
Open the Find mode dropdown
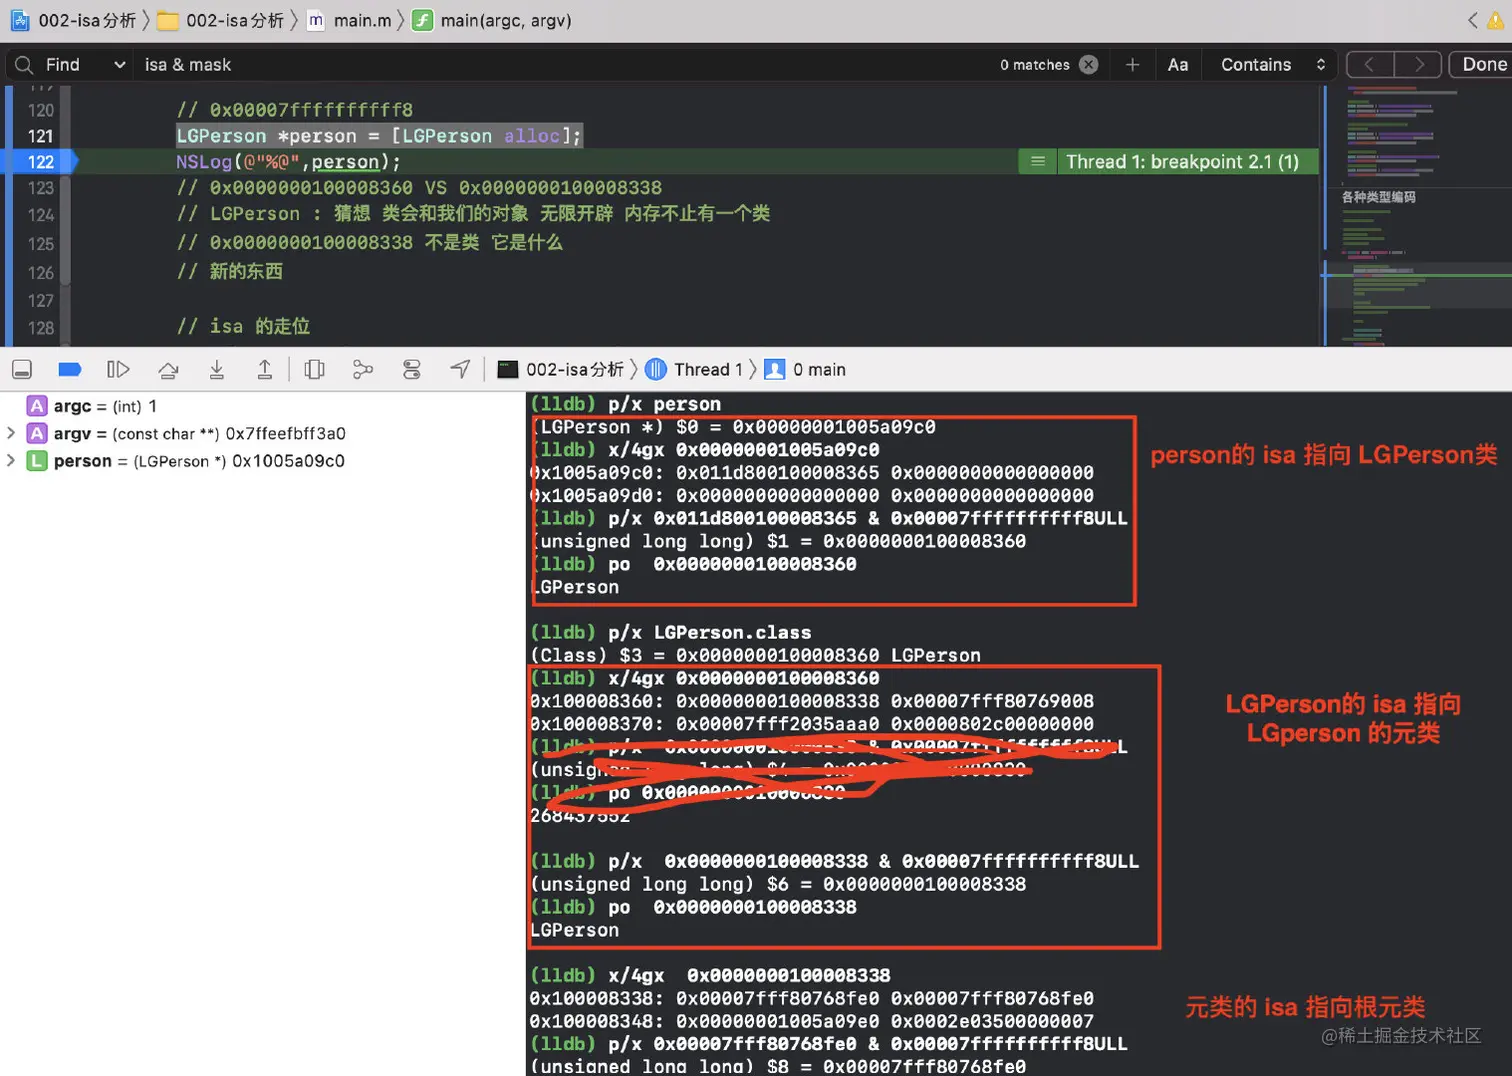[x=87, y=64]
